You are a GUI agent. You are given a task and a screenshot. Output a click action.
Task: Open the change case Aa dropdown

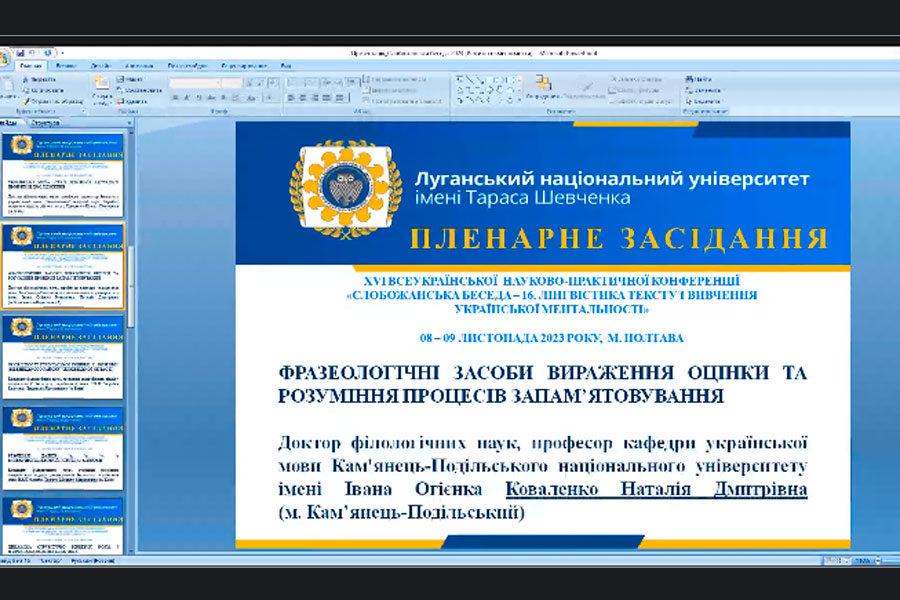tap(251, 98)
